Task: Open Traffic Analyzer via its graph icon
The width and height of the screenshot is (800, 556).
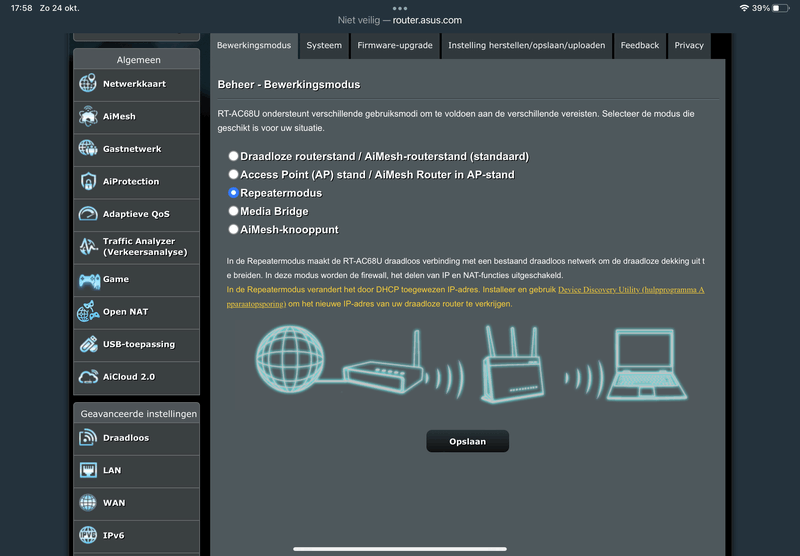Action: (x=88, y=247)
